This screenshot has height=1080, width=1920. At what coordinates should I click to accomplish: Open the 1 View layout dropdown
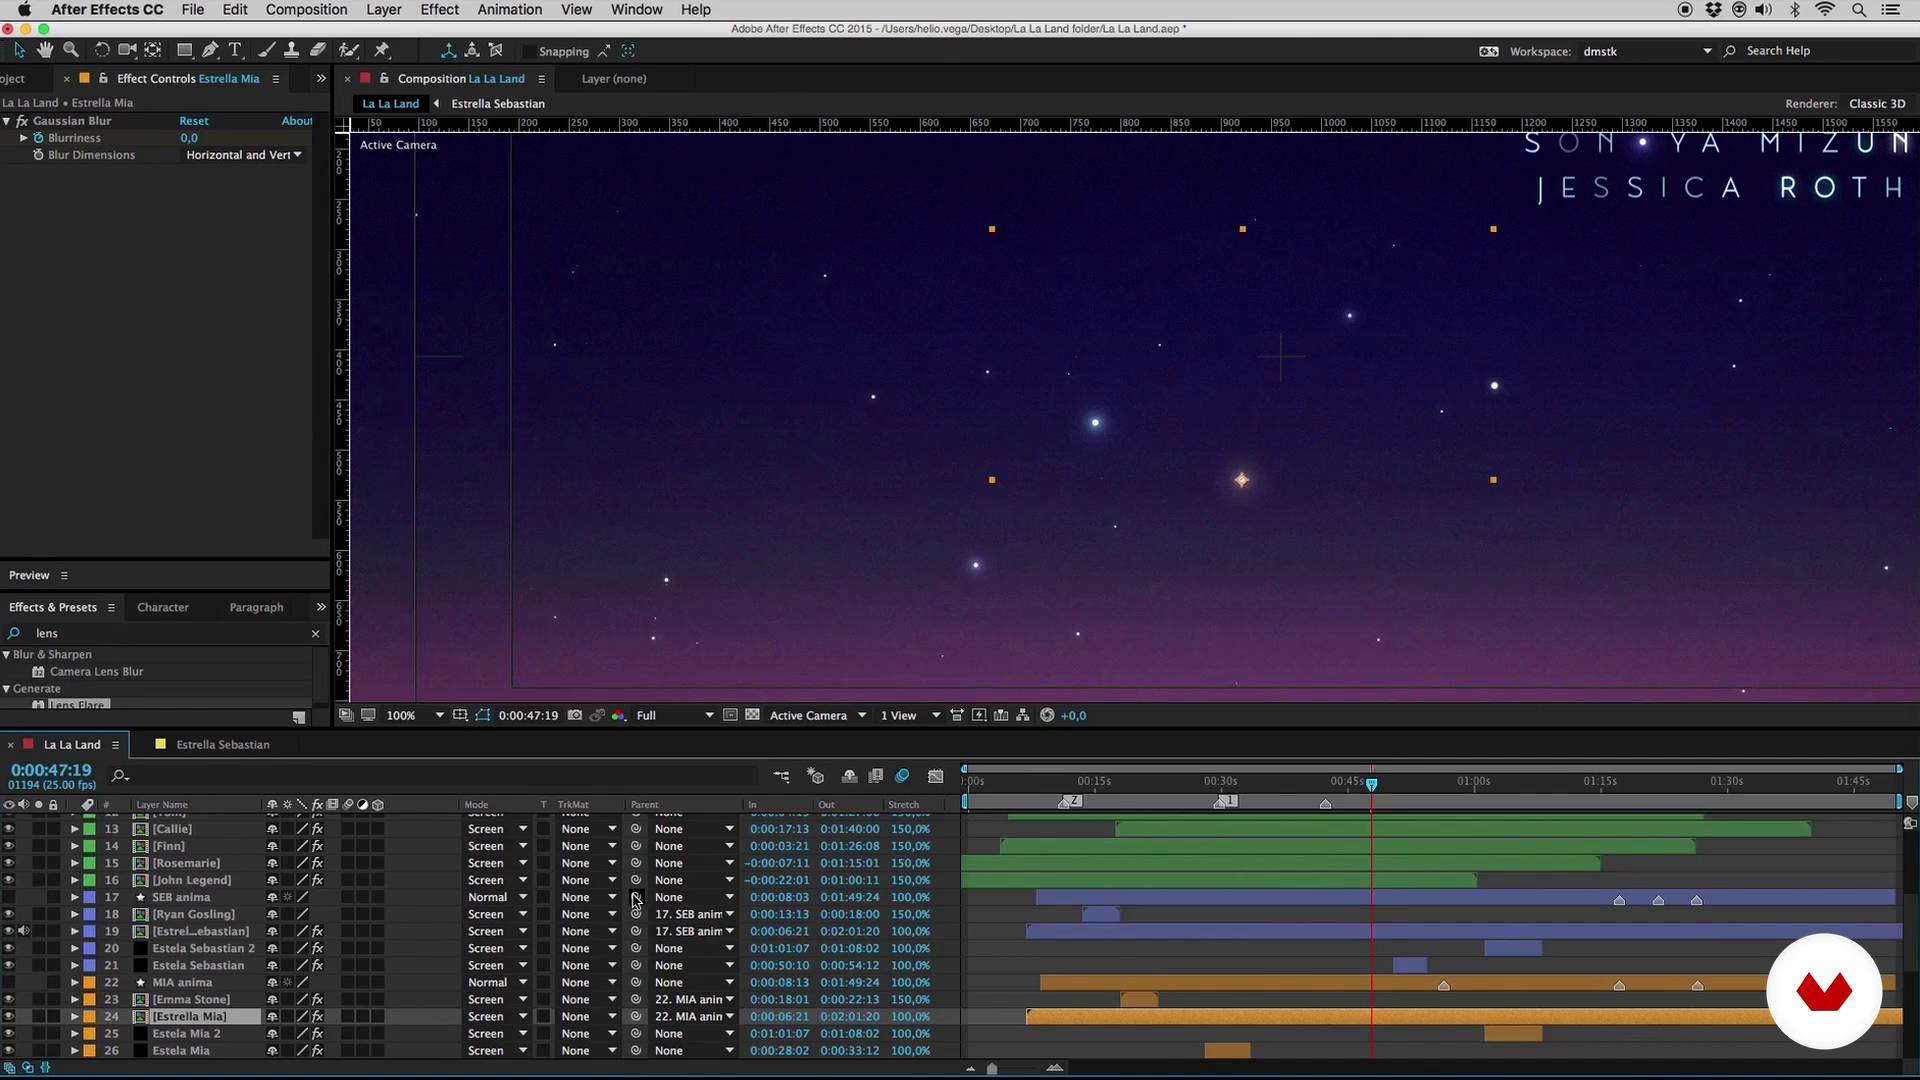point(910,715)
